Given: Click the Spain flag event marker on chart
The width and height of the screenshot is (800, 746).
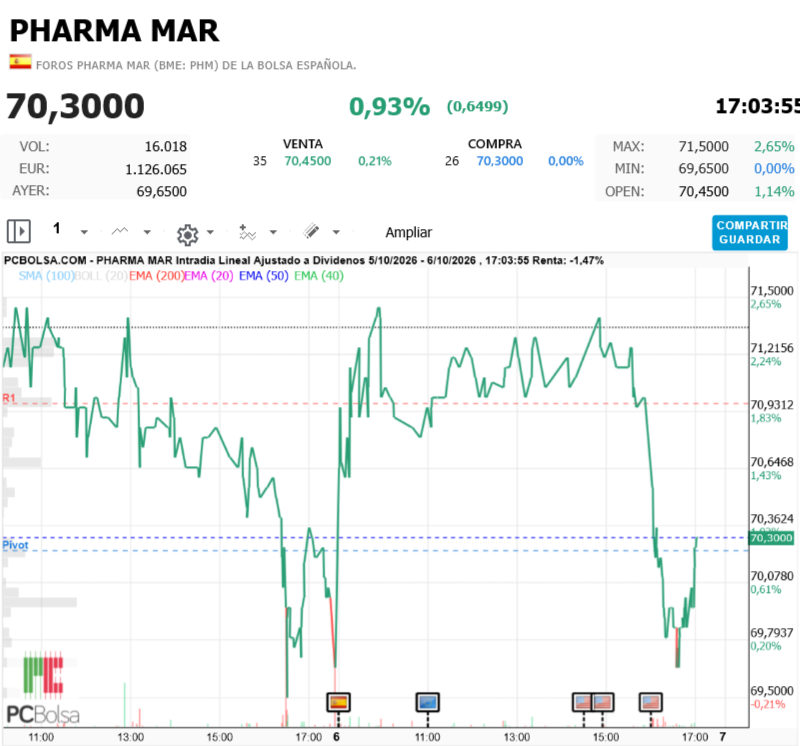Looking at the screenshot, I should (338, 702).
